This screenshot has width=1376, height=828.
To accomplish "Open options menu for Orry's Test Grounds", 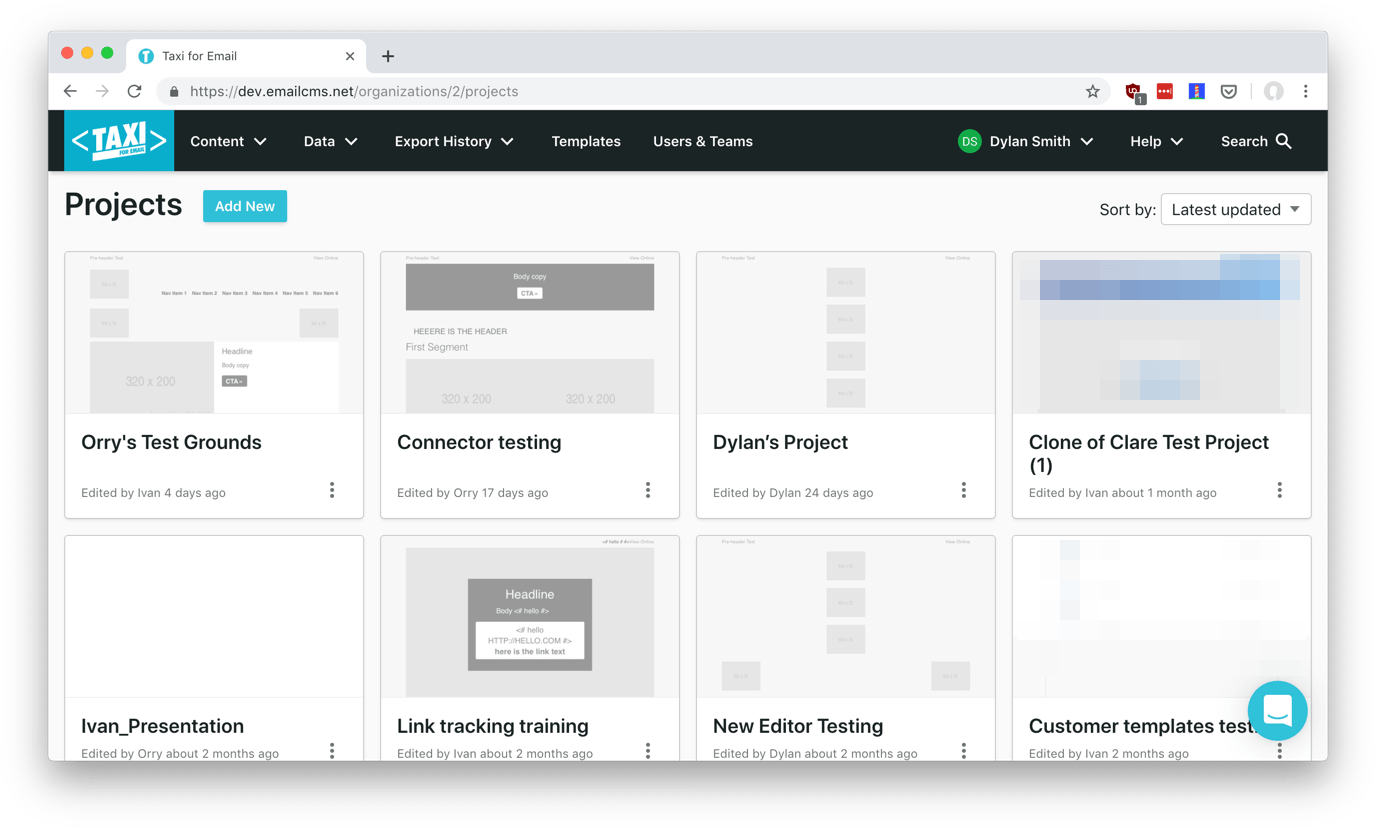I will coord(332,490).
